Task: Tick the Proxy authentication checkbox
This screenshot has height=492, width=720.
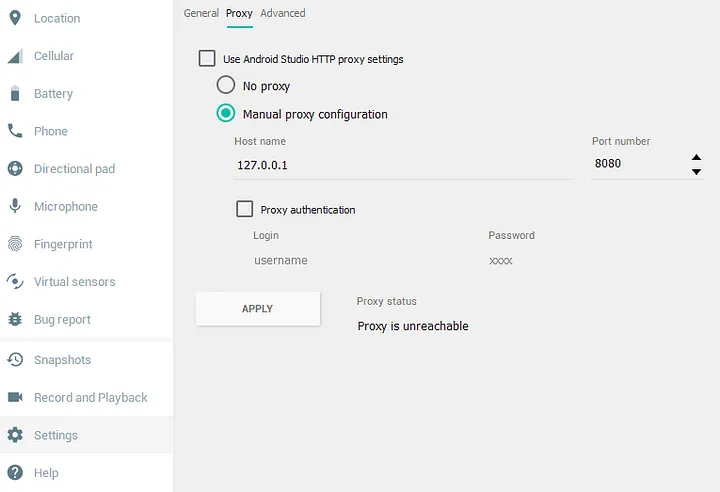Action: click(244, 209)
